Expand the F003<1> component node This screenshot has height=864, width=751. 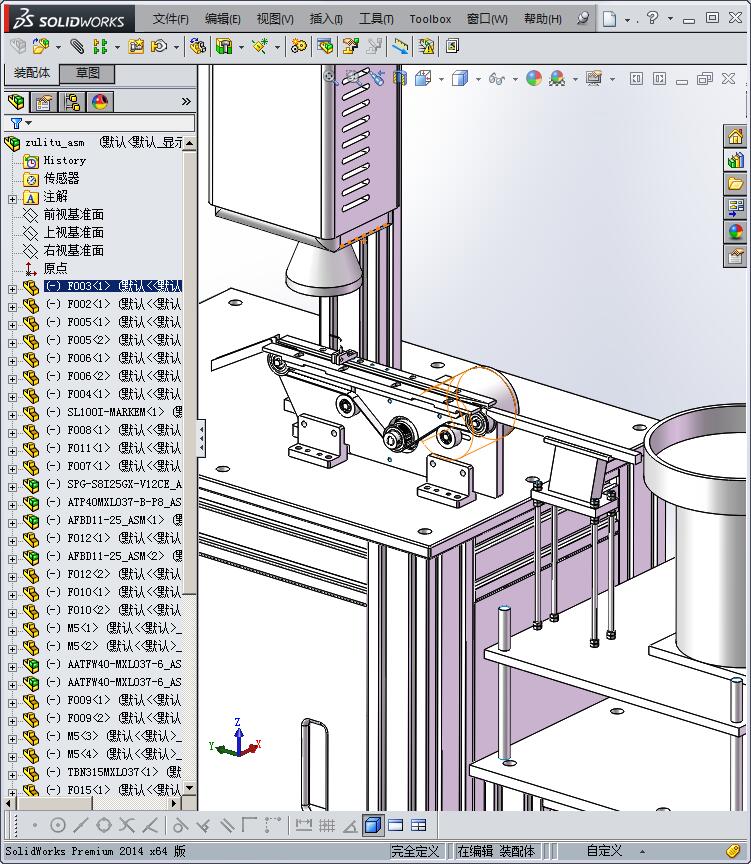[x=13, y=289]
